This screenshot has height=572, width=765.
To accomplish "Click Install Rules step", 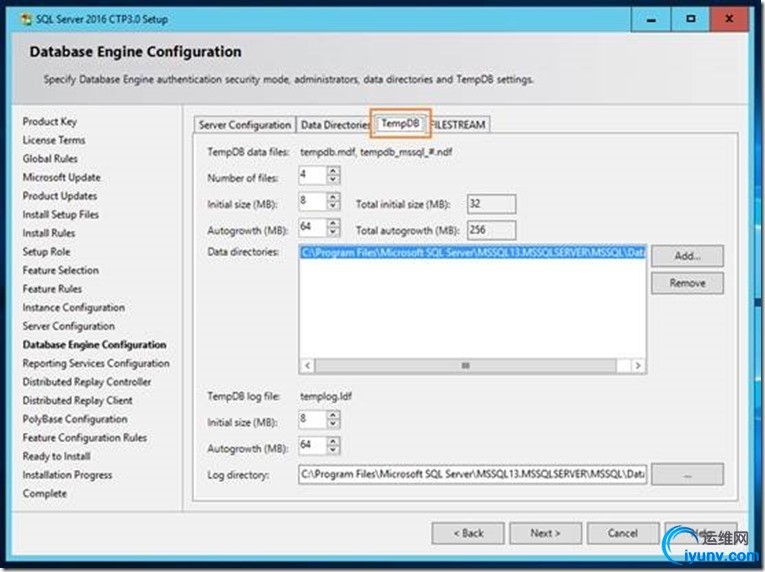I will (x=49, y=233).
